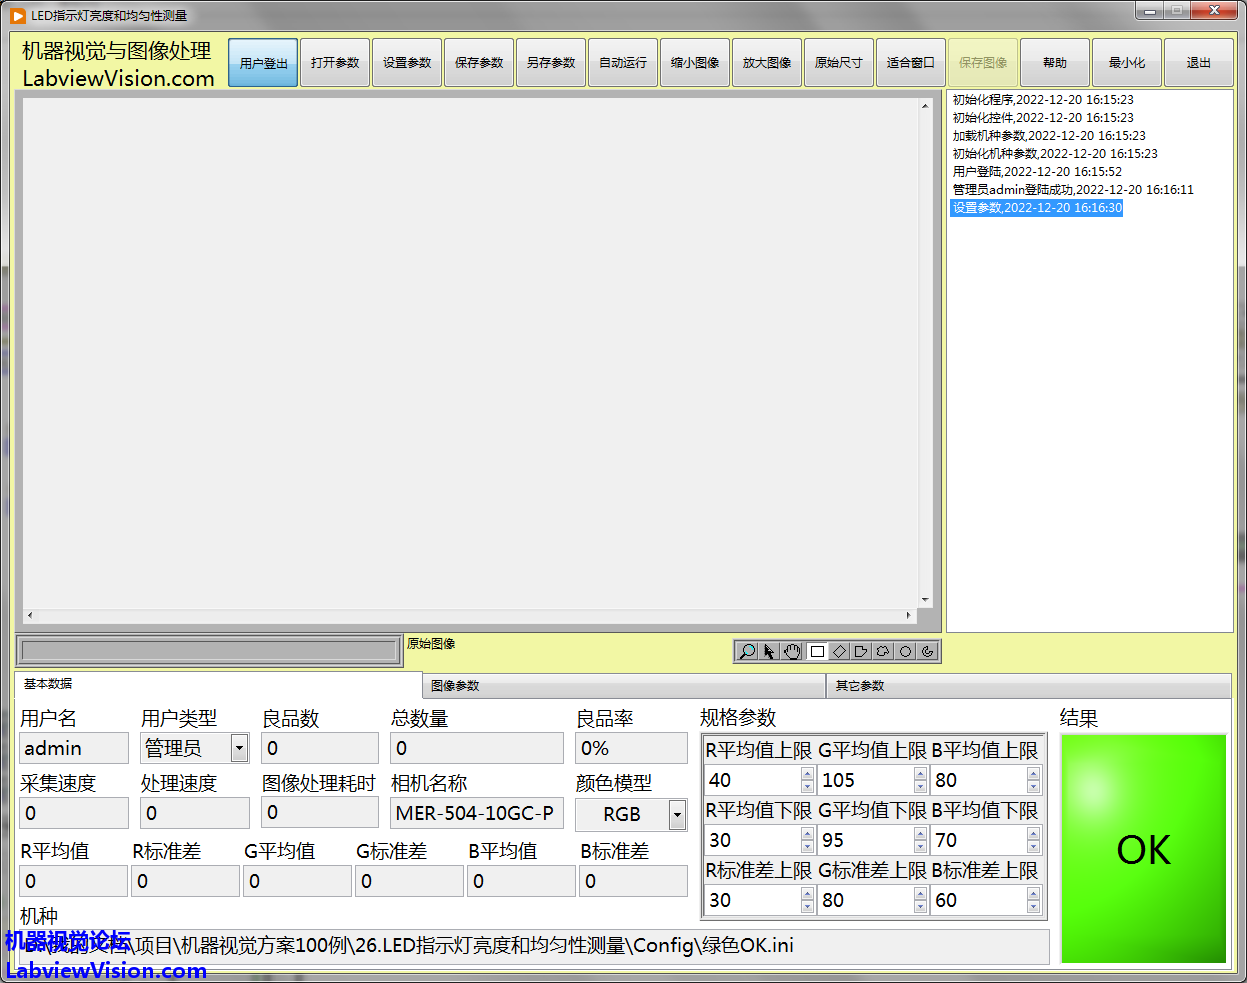1247x983 pixels.
Task: Click the 自动运行 button
Action: (x=623, y=63)
